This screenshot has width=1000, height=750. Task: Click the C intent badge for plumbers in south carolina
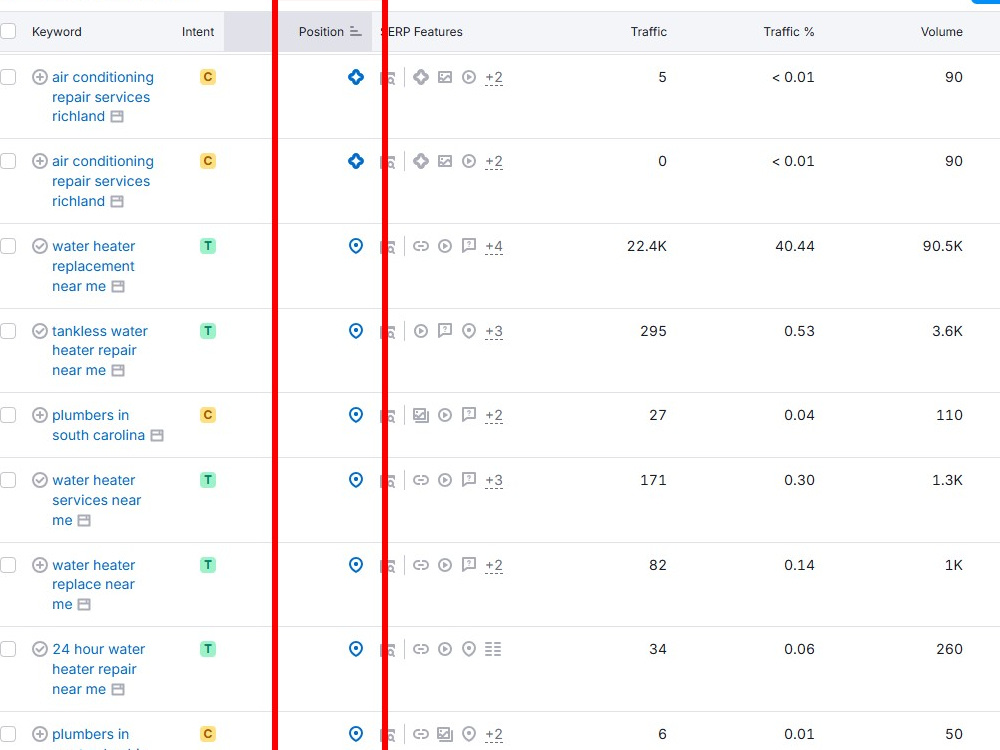tap(208, 415)
